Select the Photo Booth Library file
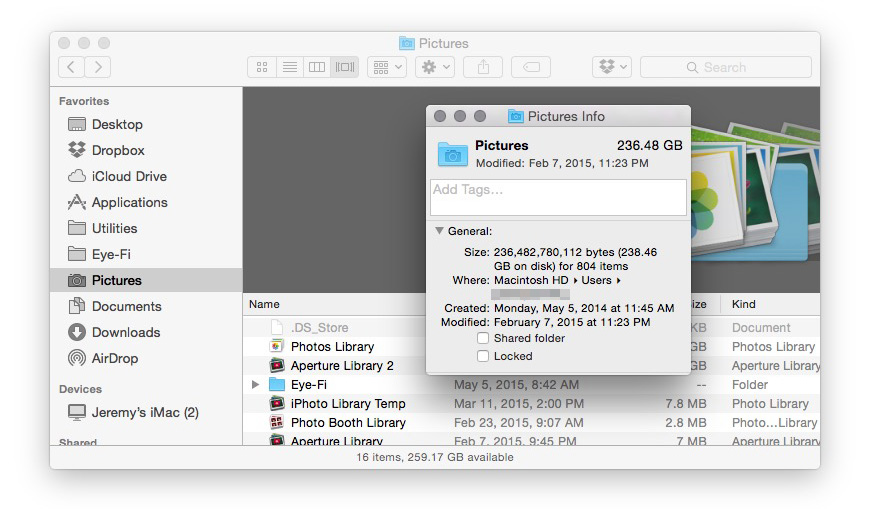Screen dimensions: 893x509 click(348, 422)
